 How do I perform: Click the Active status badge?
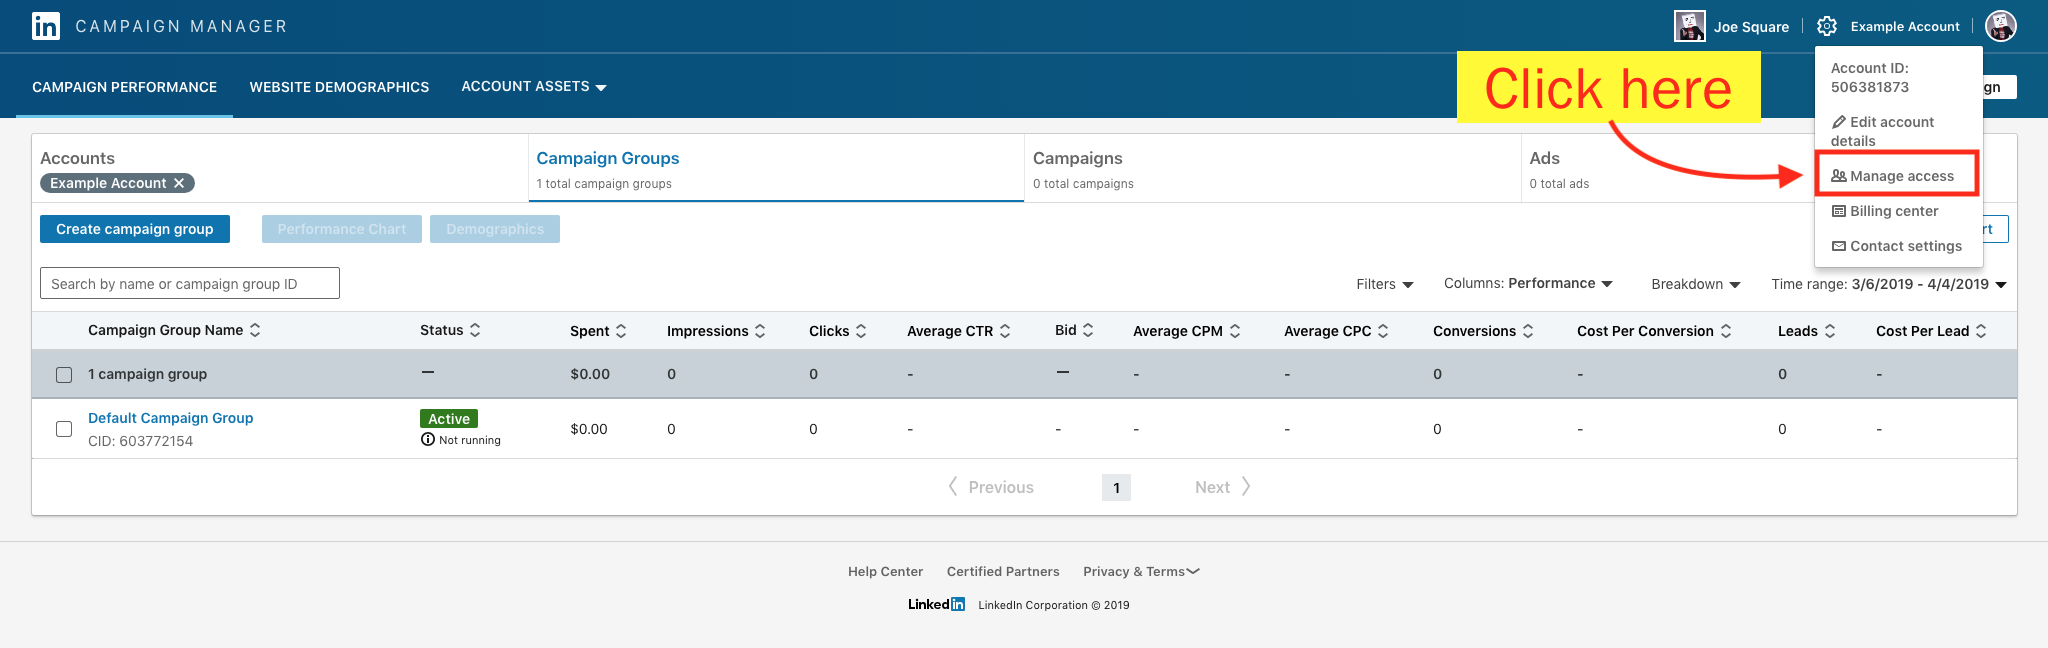coord(449,419)
